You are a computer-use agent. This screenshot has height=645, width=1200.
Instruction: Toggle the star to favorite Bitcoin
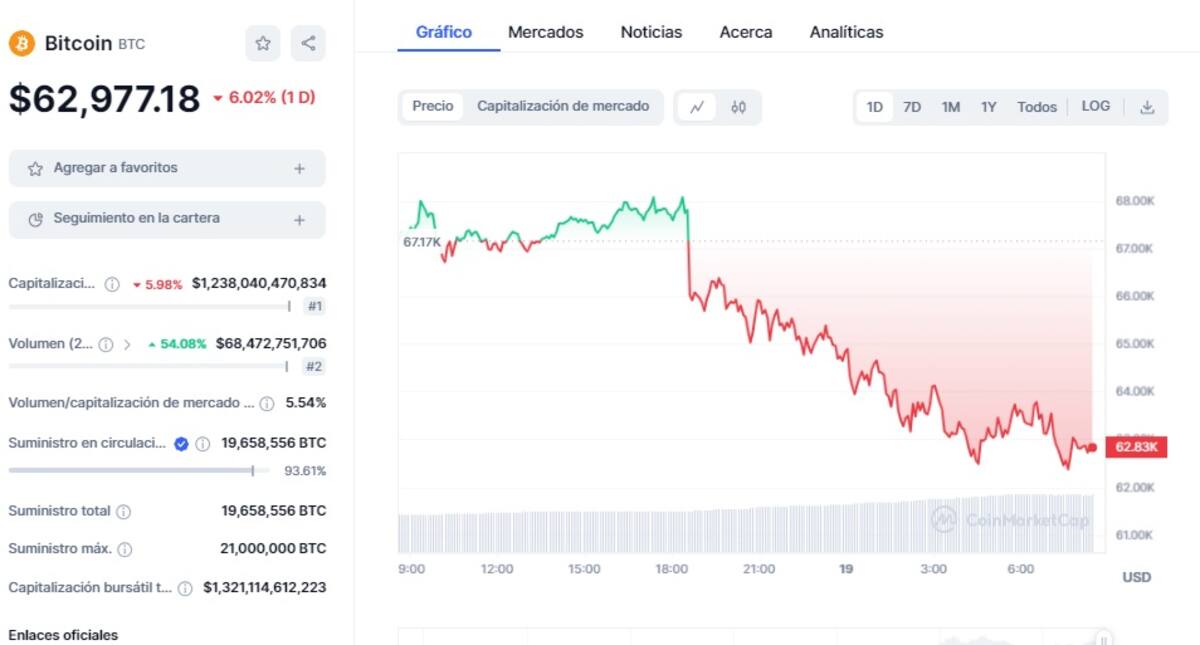coord(262,44)
